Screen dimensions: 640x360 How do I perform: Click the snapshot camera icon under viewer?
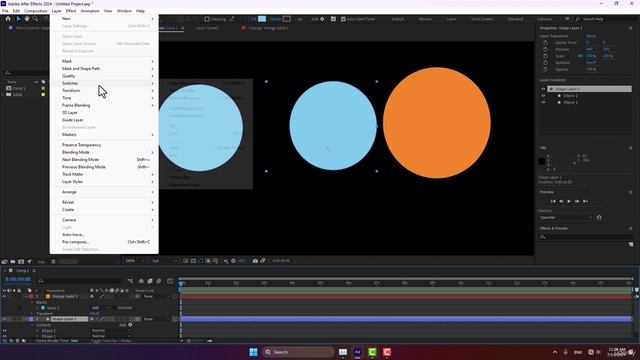click(255, 261)
